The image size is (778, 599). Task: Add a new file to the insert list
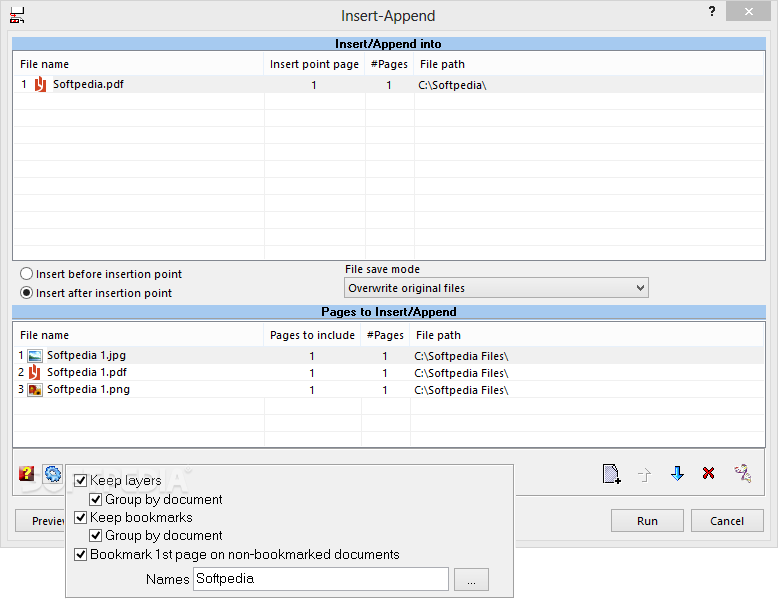pos(611,473)
